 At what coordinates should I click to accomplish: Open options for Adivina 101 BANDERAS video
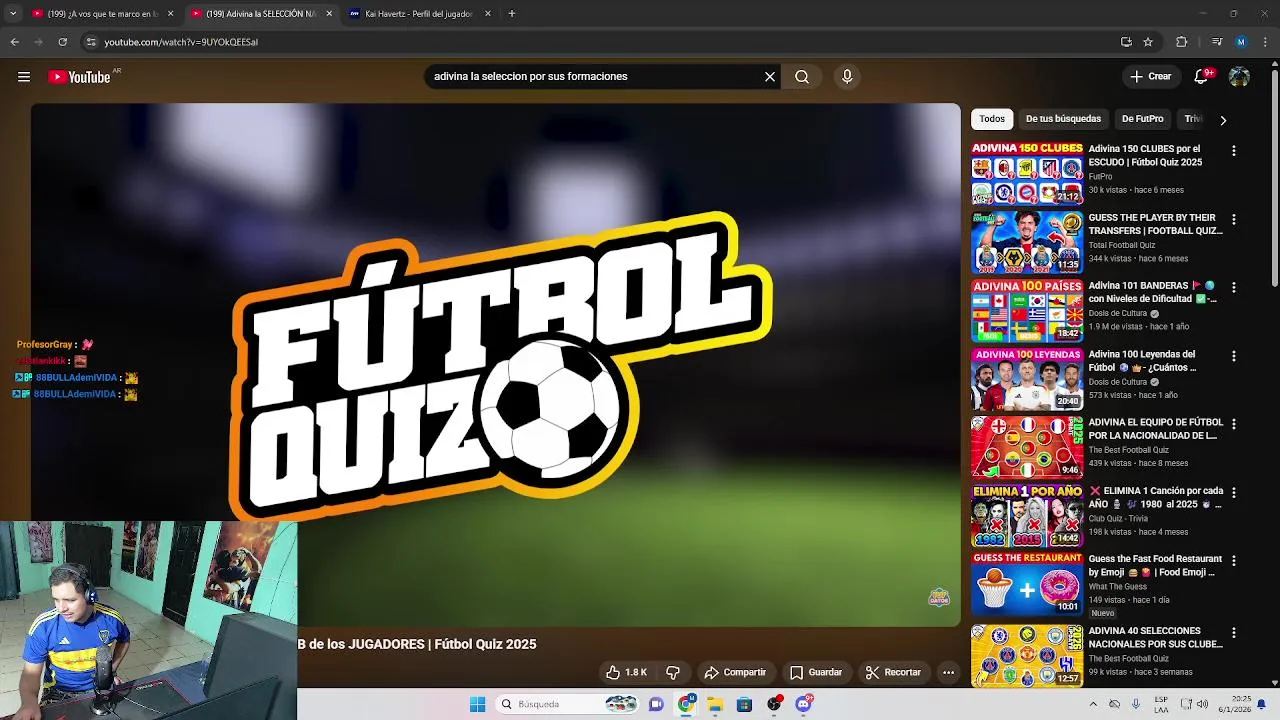tap(1233, 287)
